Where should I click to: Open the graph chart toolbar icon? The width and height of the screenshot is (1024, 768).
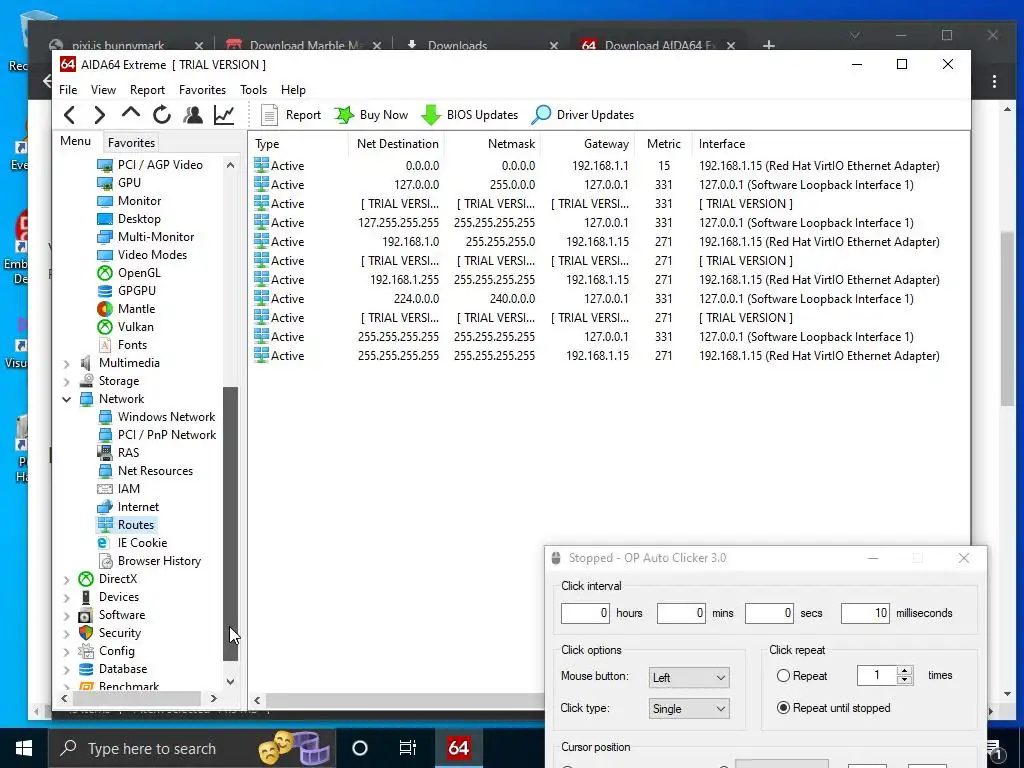[224, 115]
